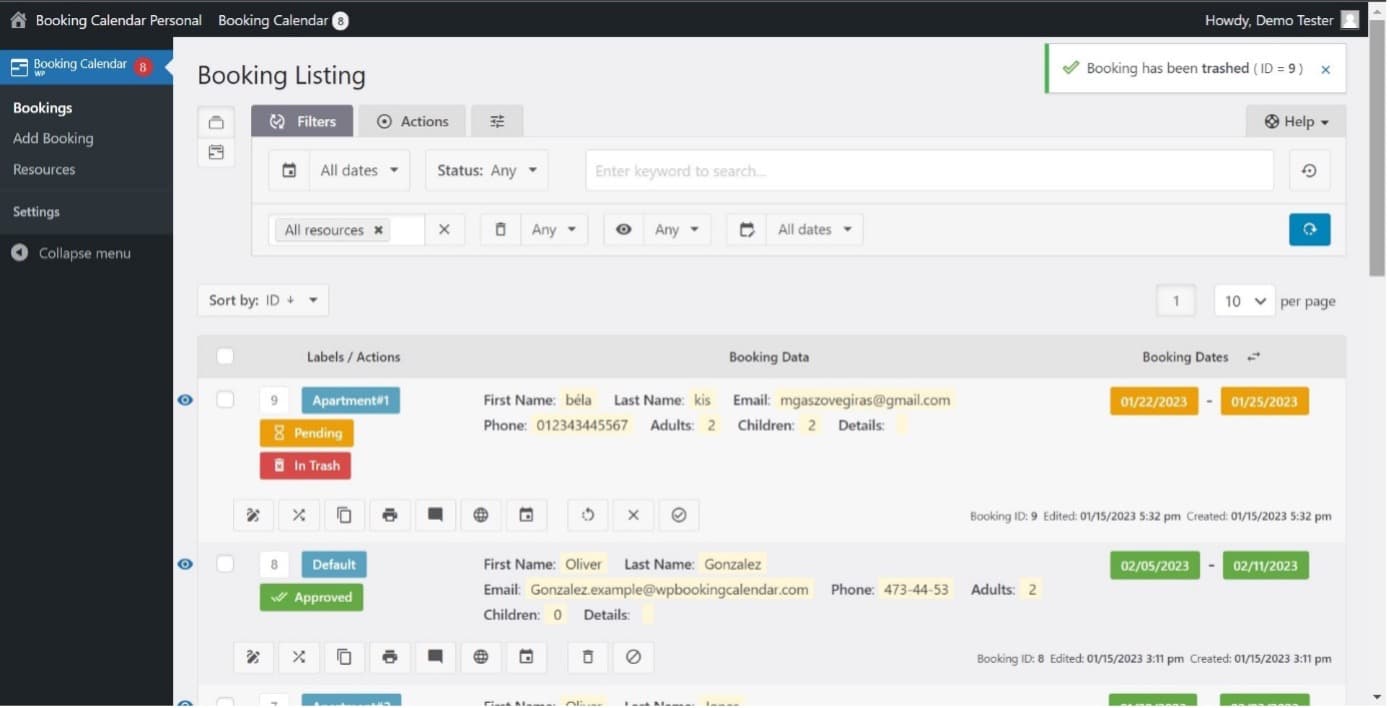Approve booking 9 with checkmark icon
The image size is (1390, 708).
click(679, 515)
